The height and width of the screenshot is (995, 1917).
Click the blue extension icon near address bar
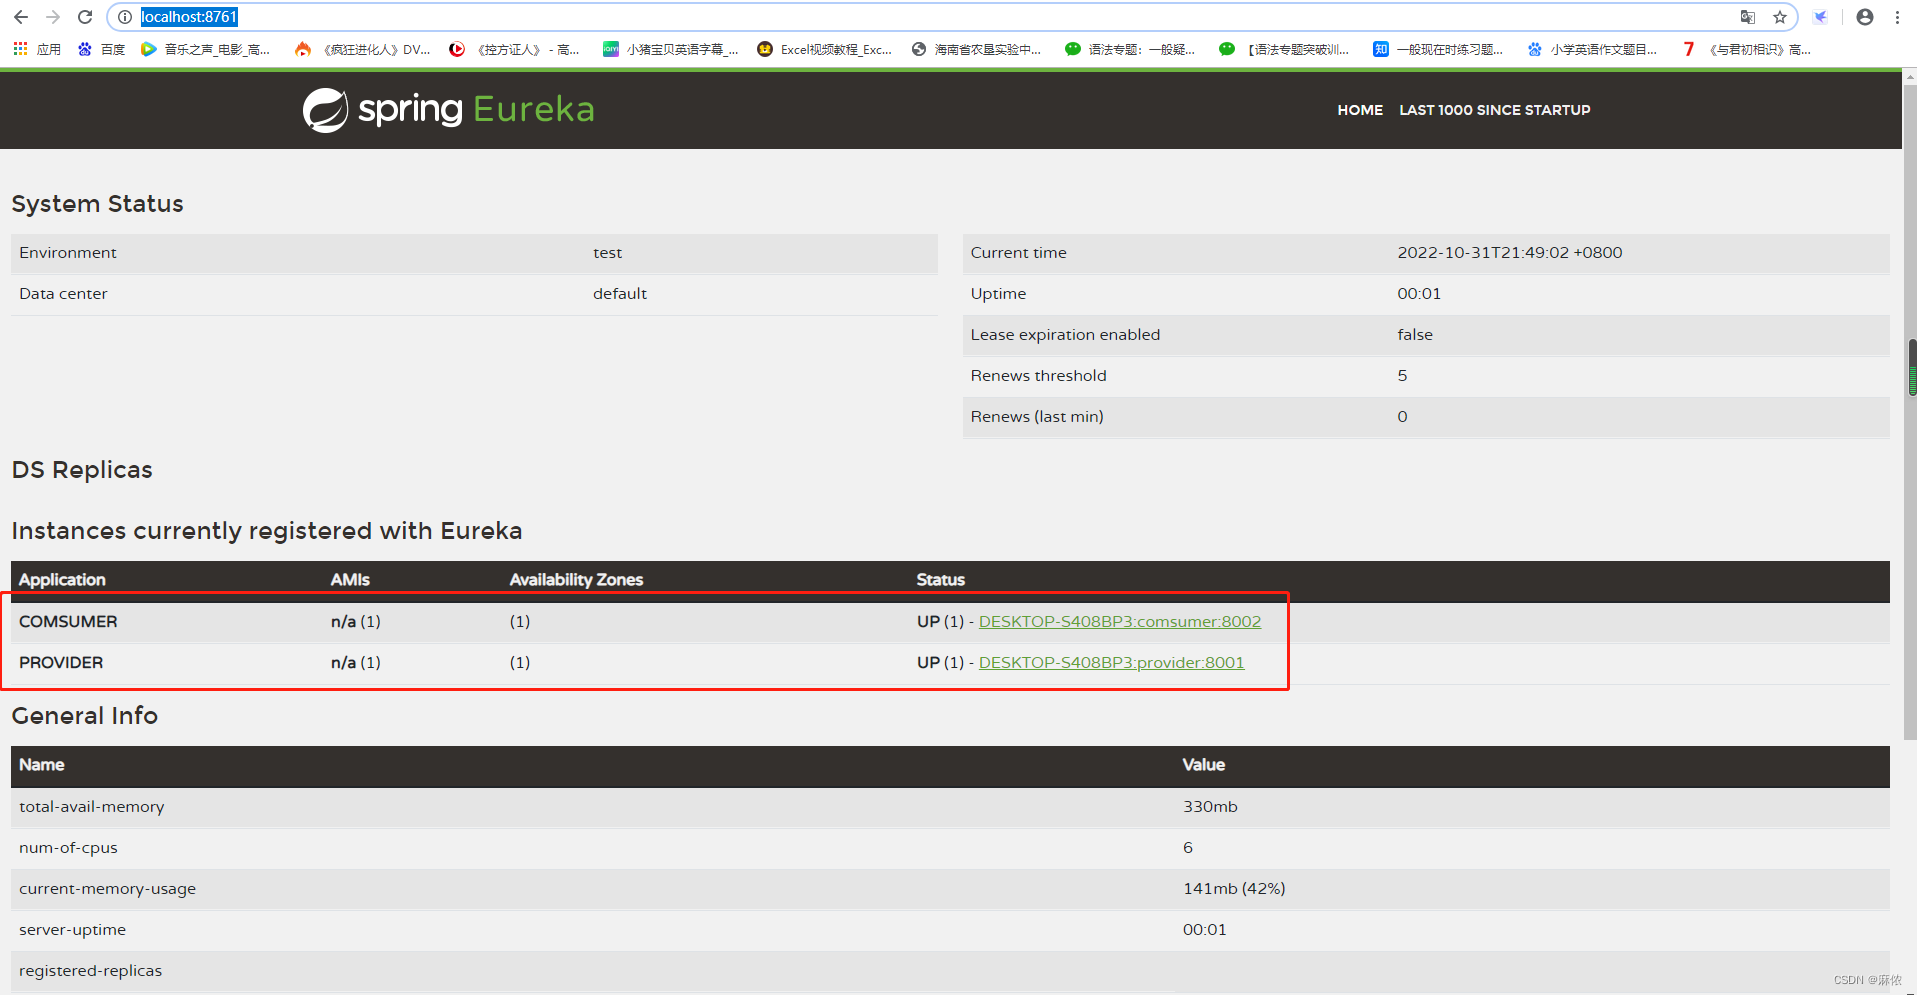tap(1821, 17)
